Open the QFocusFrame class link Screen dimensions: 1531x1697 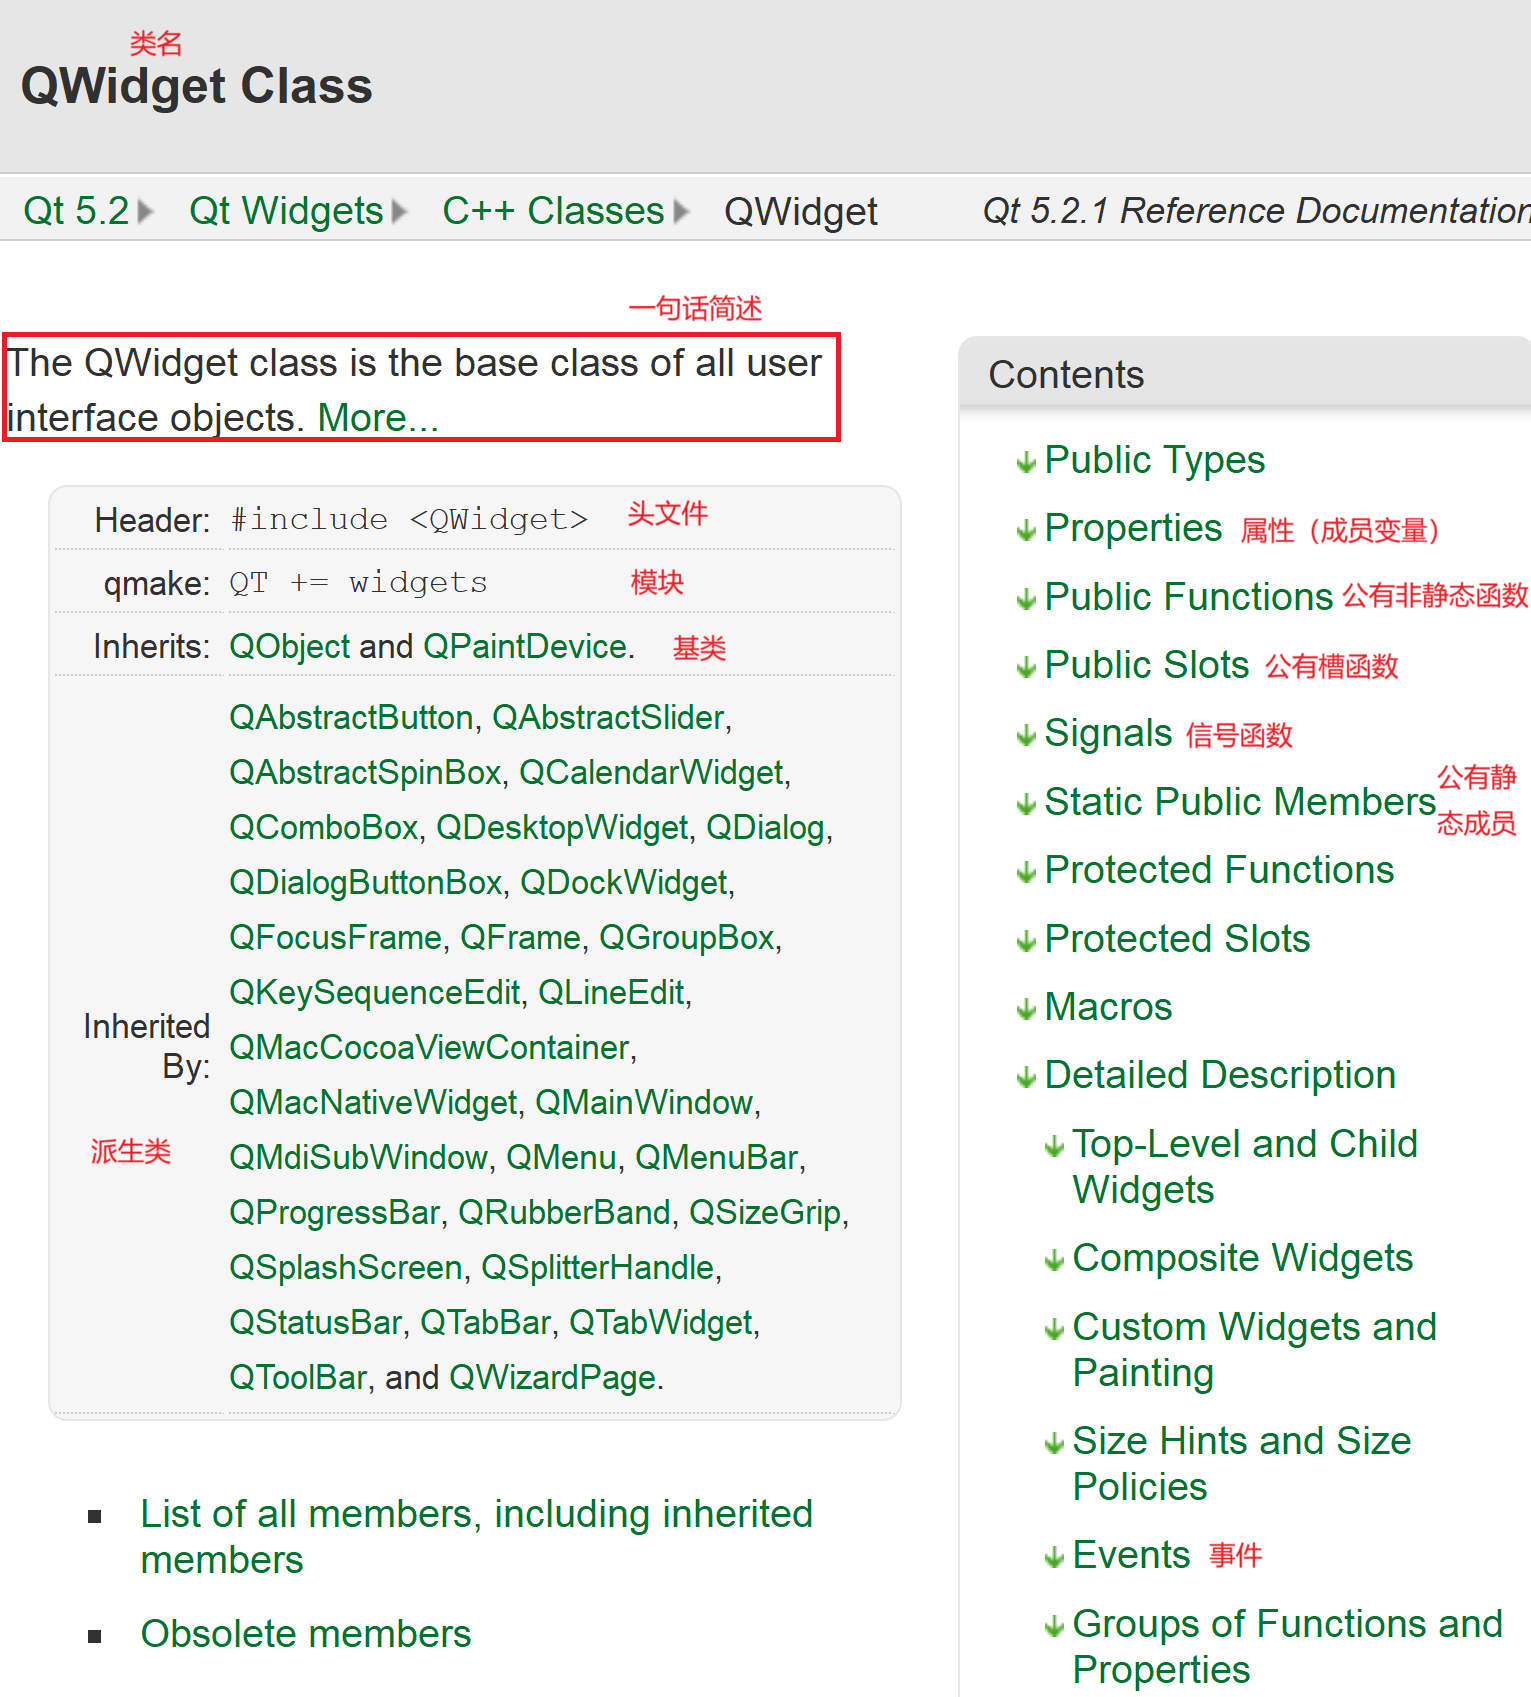click(x=335, y=937)
